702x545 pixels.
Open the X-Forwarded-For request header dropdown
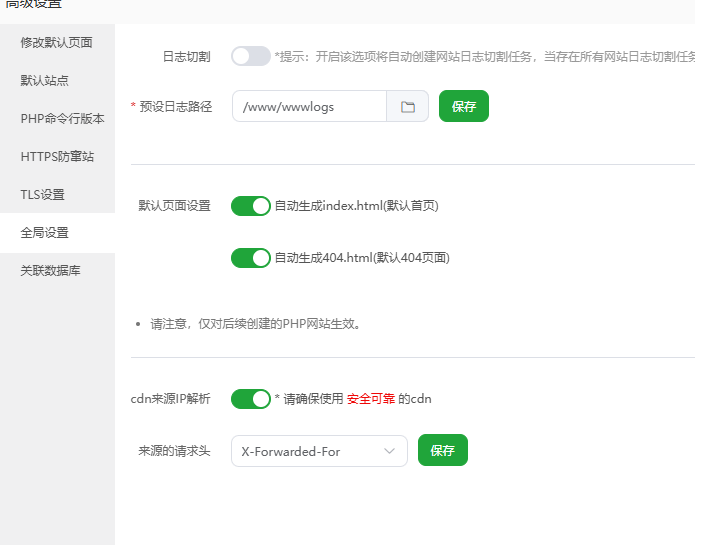tap(319, 451)
